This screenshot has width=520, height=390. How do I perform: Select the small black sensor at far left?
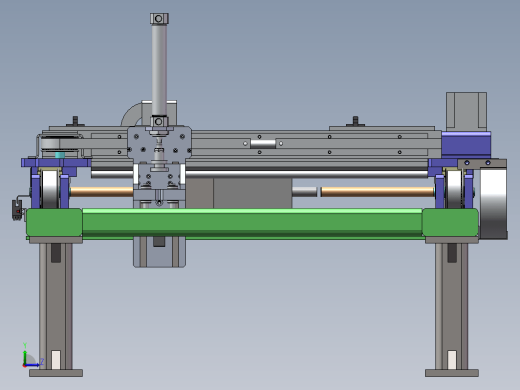(x=17, y=210)
